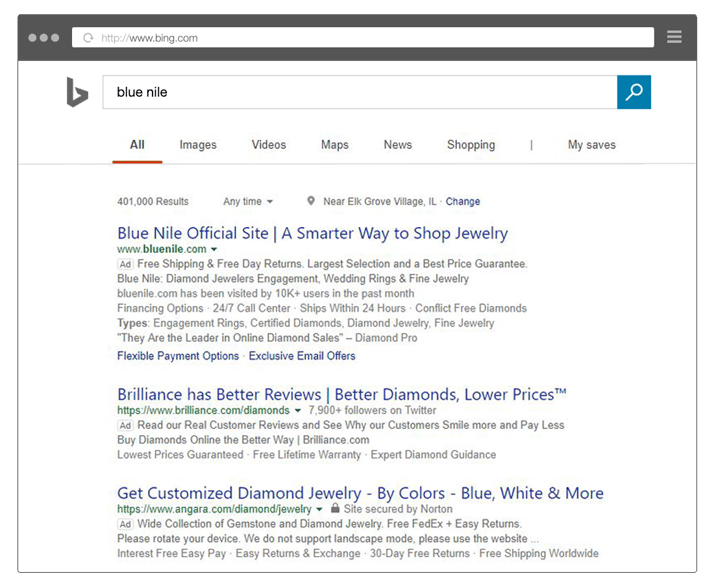This screenshot has height=587, width=714.
Task: Select the All tab
Action: [137, 145]
